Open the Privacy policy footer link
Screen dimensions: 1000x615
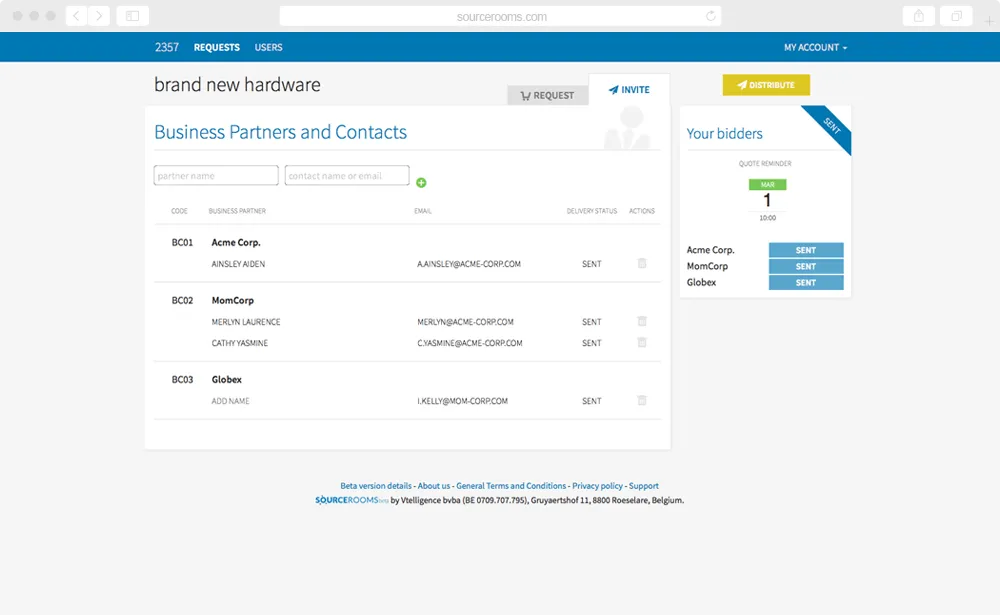coord(597,485)
